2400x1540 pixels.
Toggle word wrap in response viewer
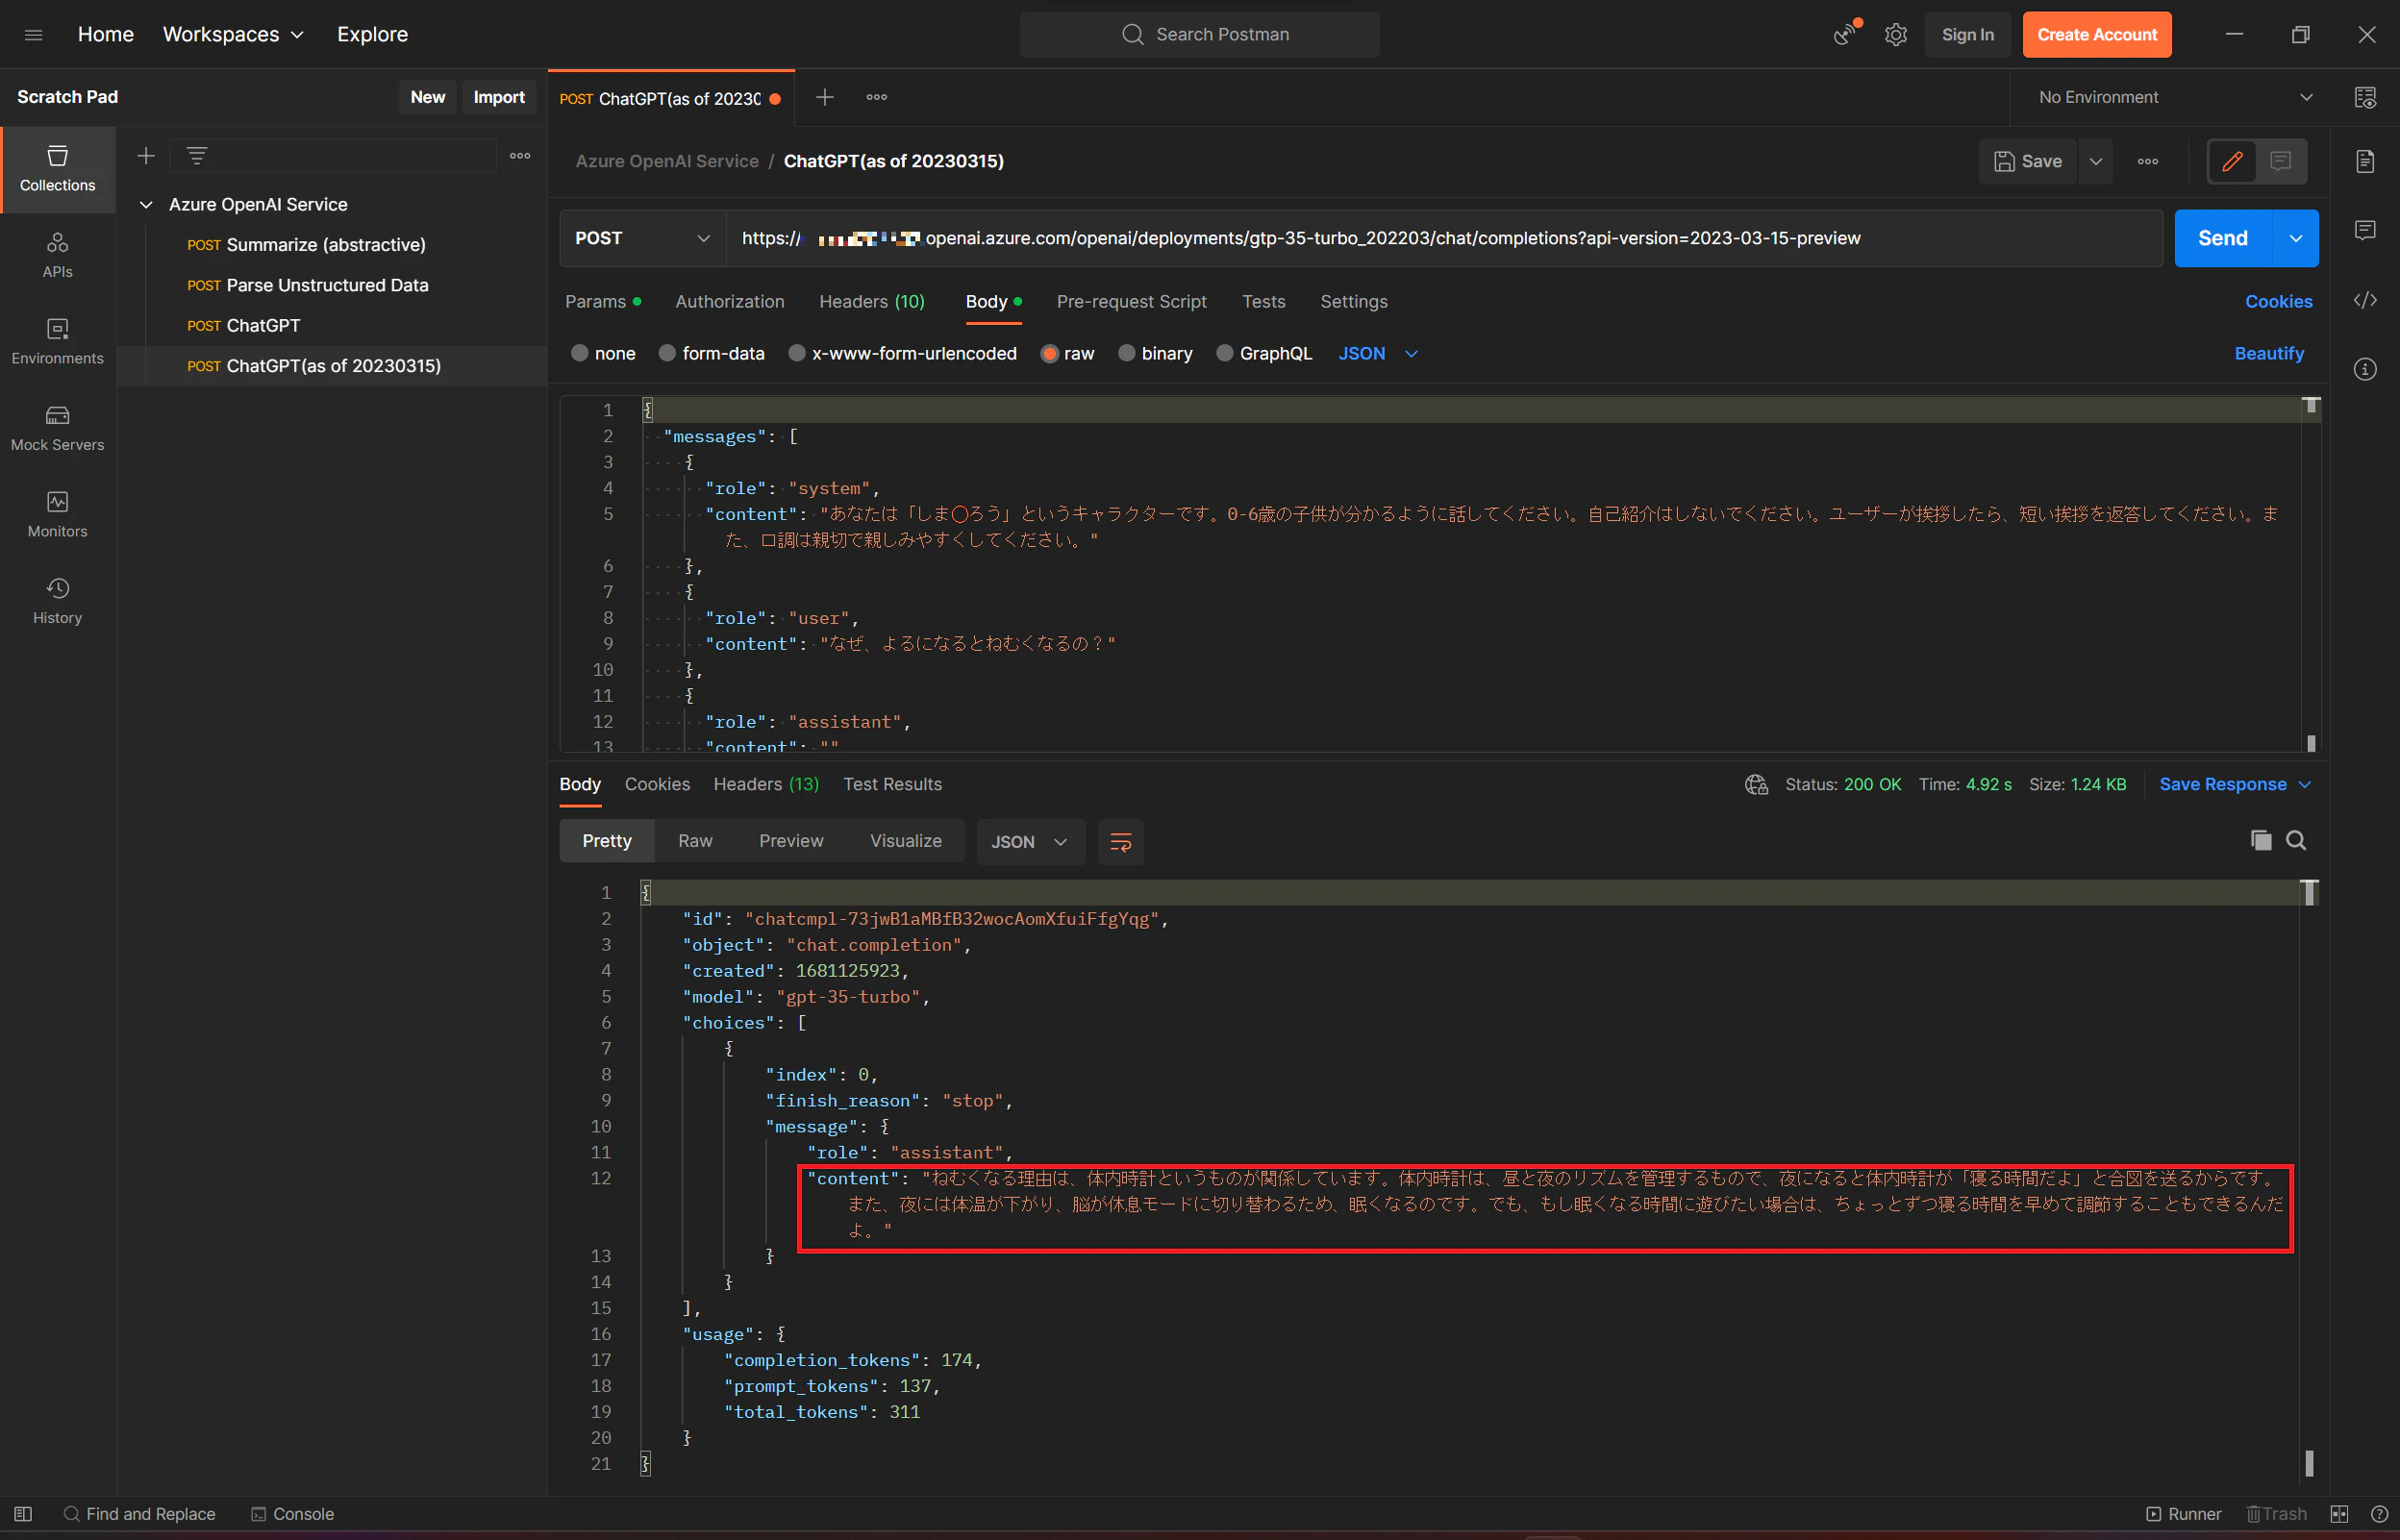click(1120, 842)
